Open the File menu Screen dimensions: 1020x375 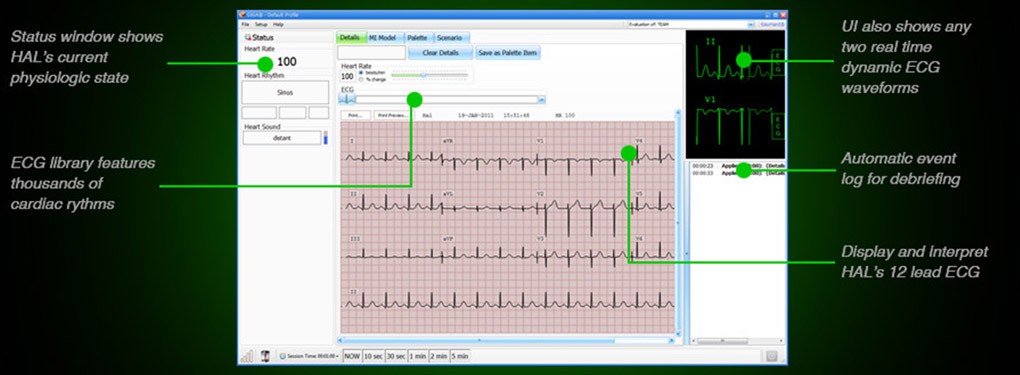point(245,24)
